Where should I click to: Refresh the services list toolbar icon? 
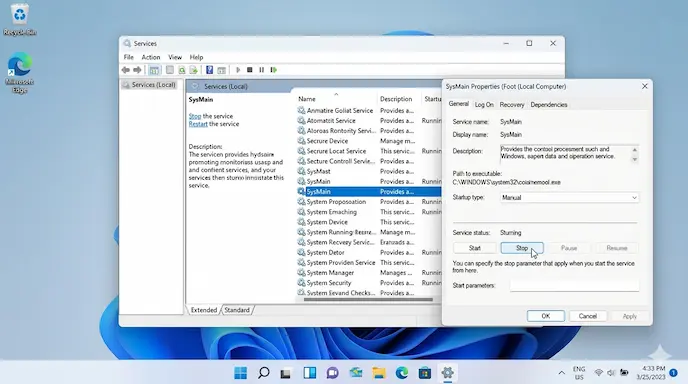181,70
